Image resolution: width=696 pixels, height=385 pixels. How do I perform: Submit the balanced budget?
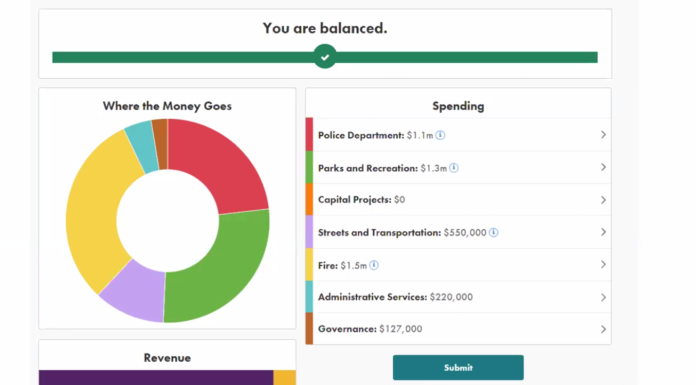[x=458, y=368]
